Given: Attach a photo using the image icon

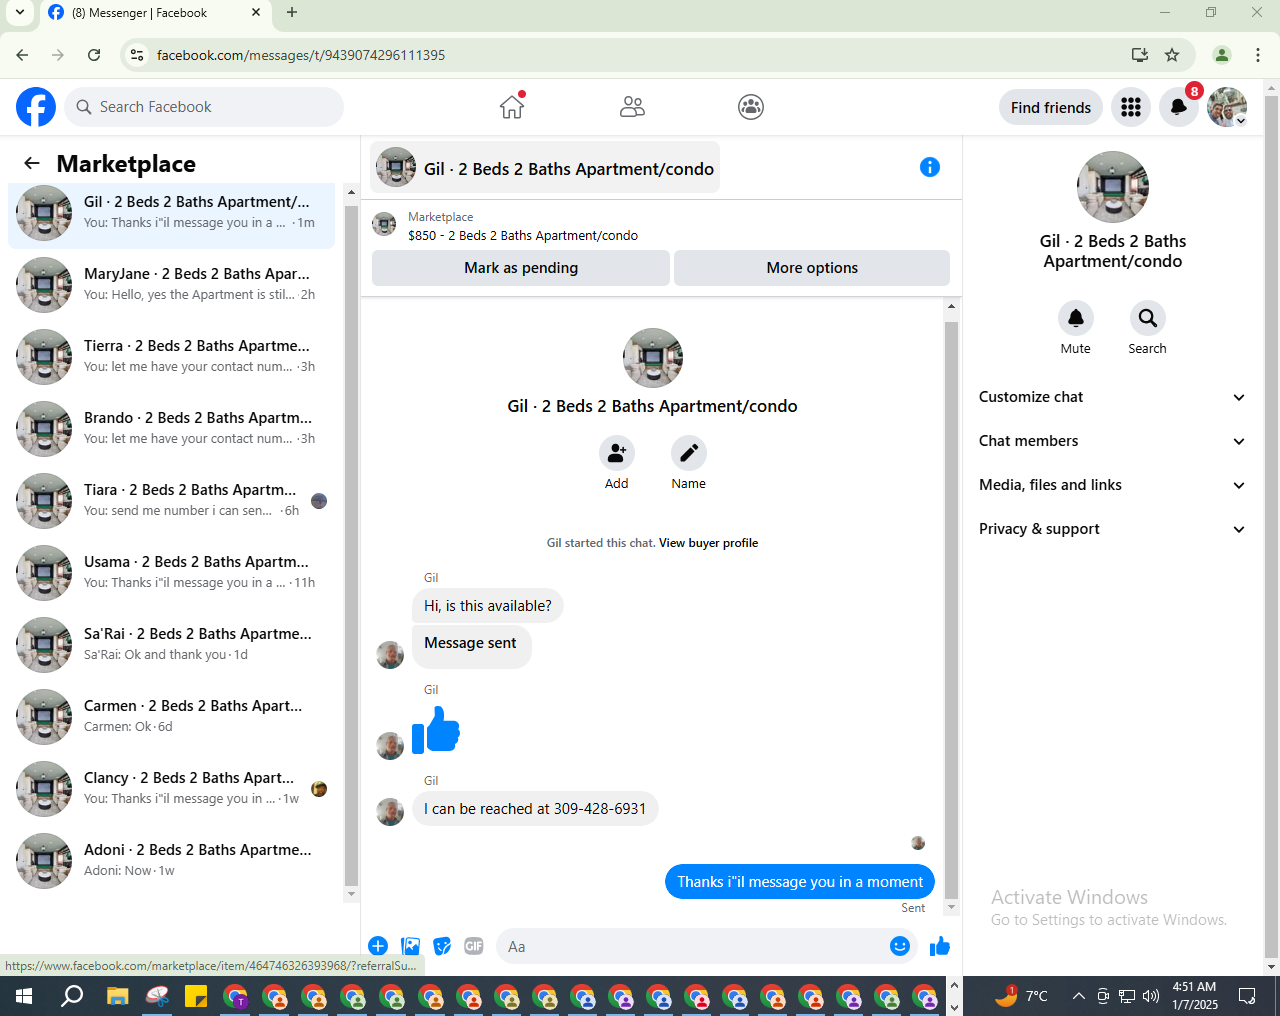Looking at the screenshot, I should pos(410,946).
